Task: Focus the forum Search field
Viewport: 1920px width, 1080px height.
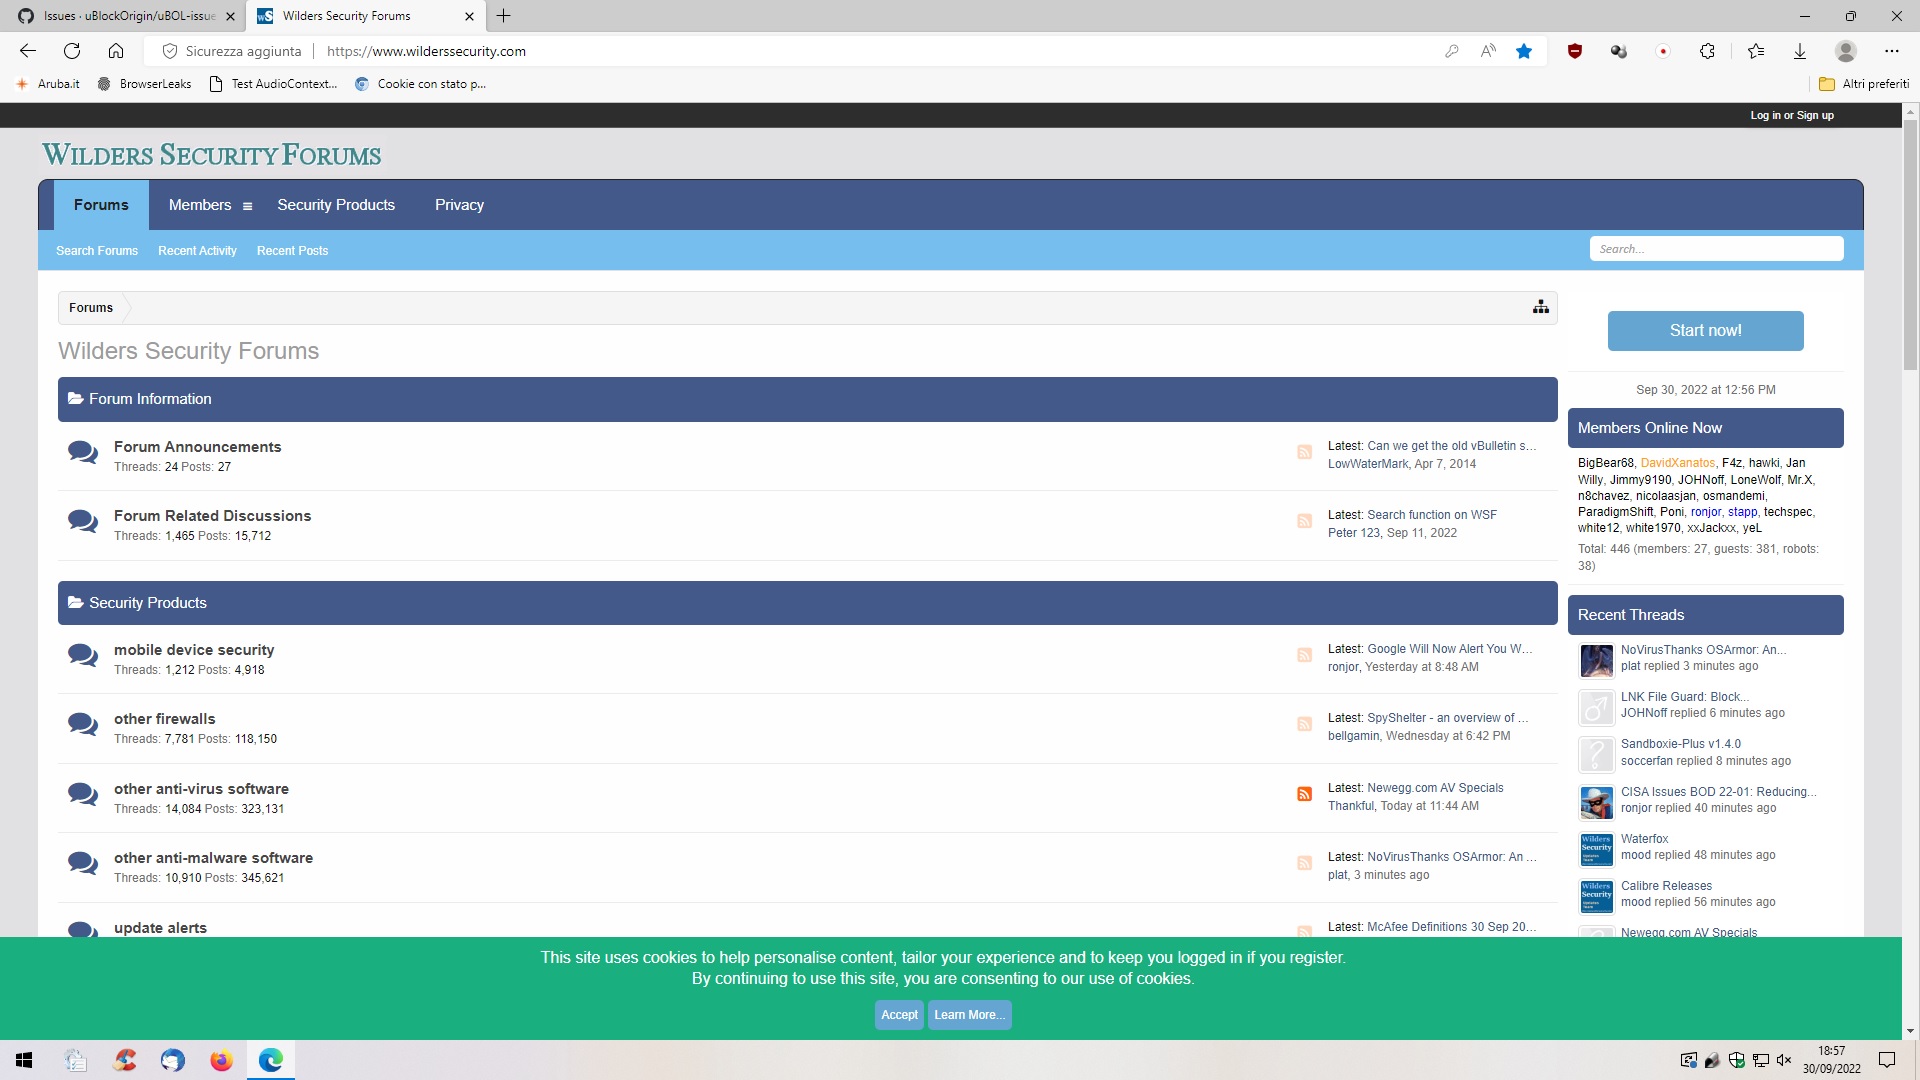Action: [1716, 249]
